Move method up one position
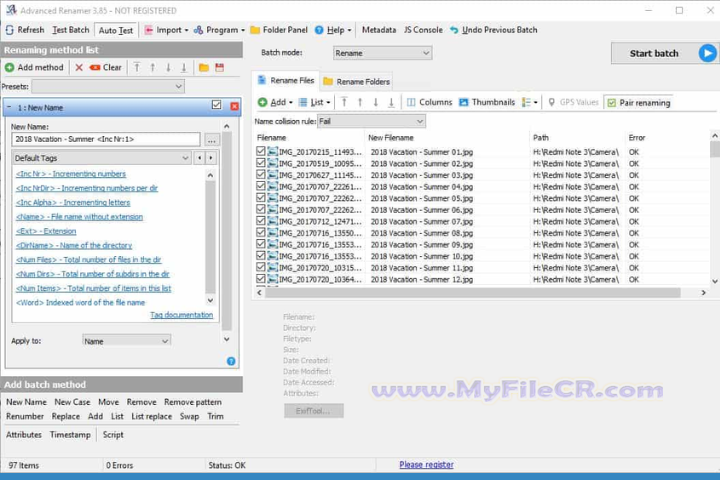Viewport: 720px width, 480px height. [152, 68]
